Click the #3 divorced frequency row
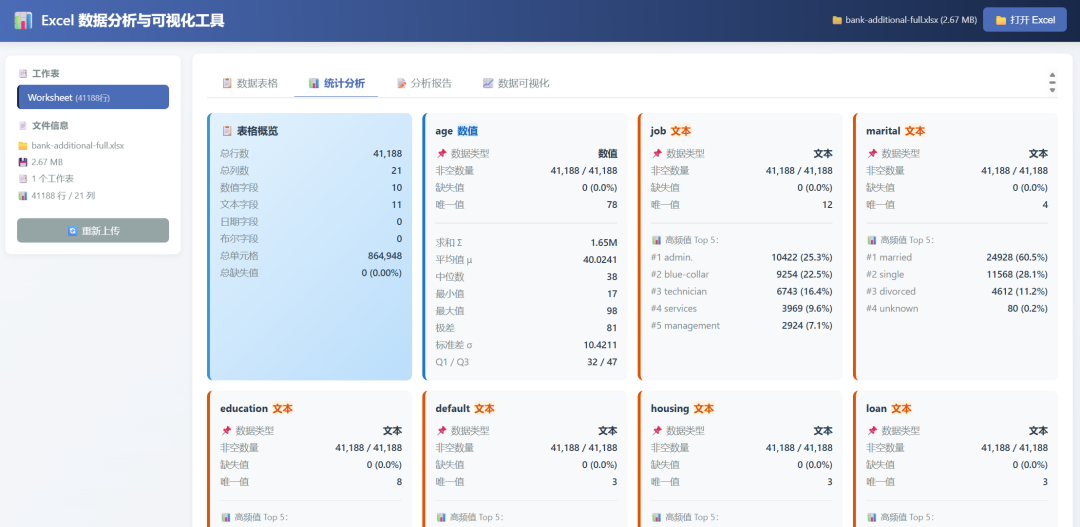 click(957, 291)
